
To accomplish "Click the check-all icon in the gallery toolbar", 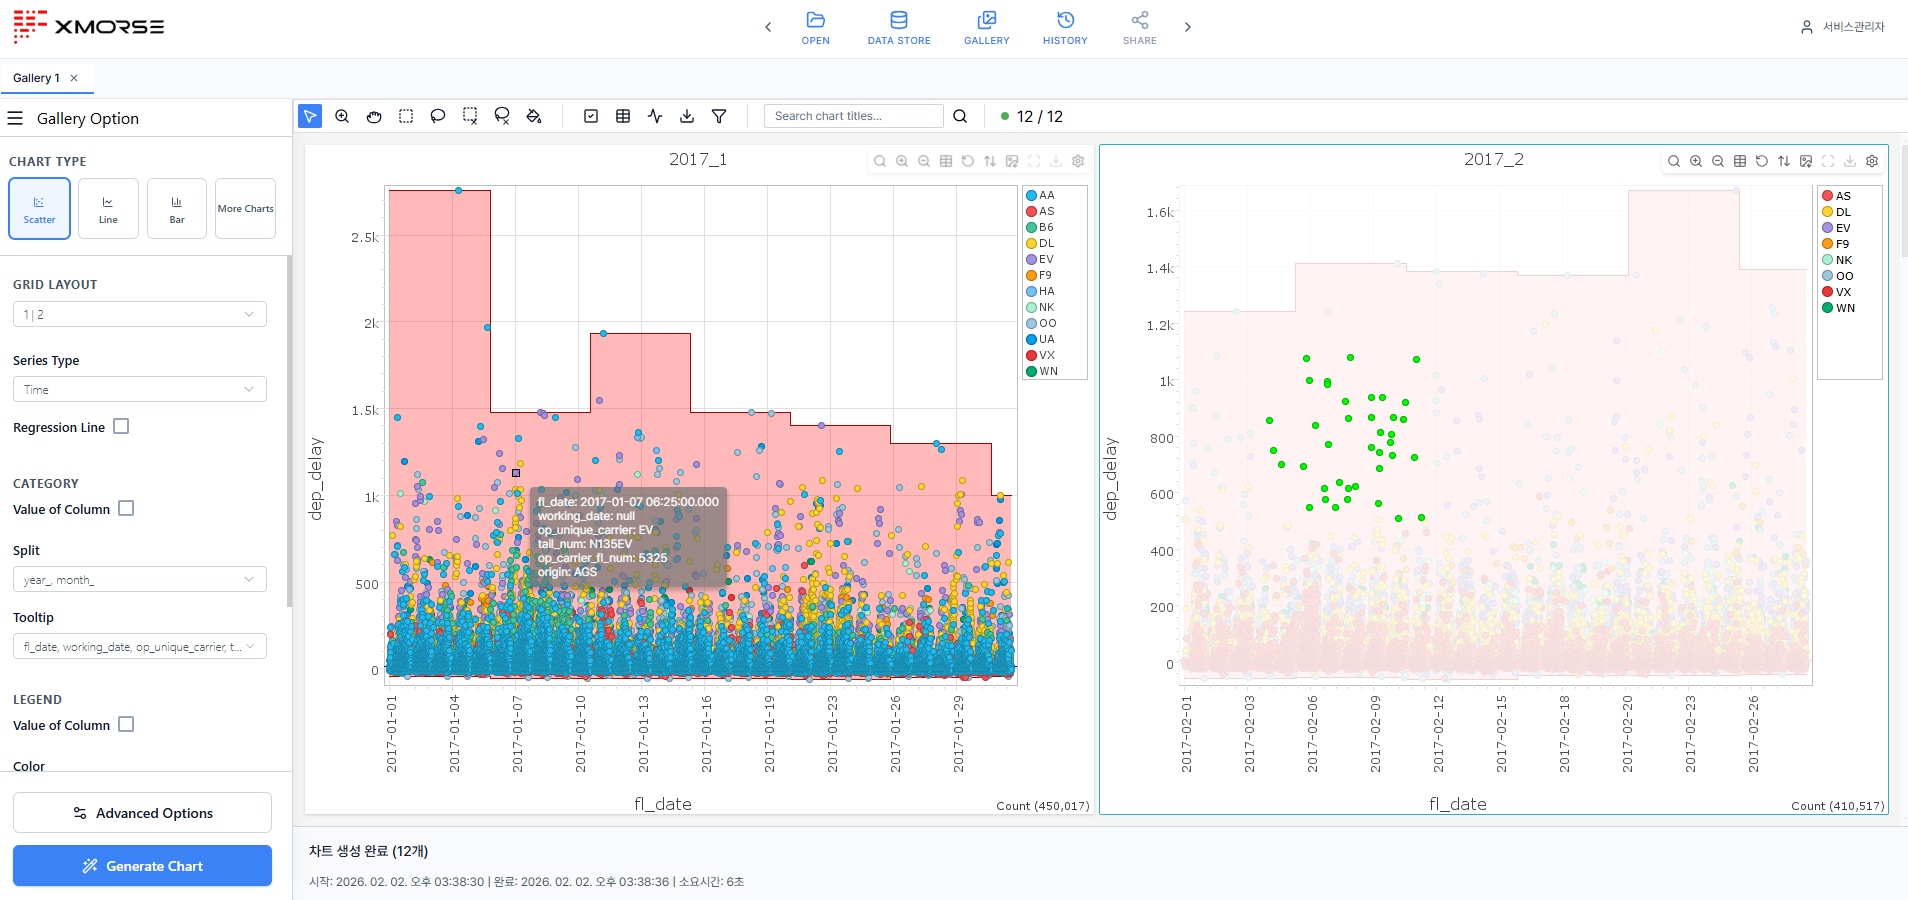I will pyautogui.click(x=591, y=116).
